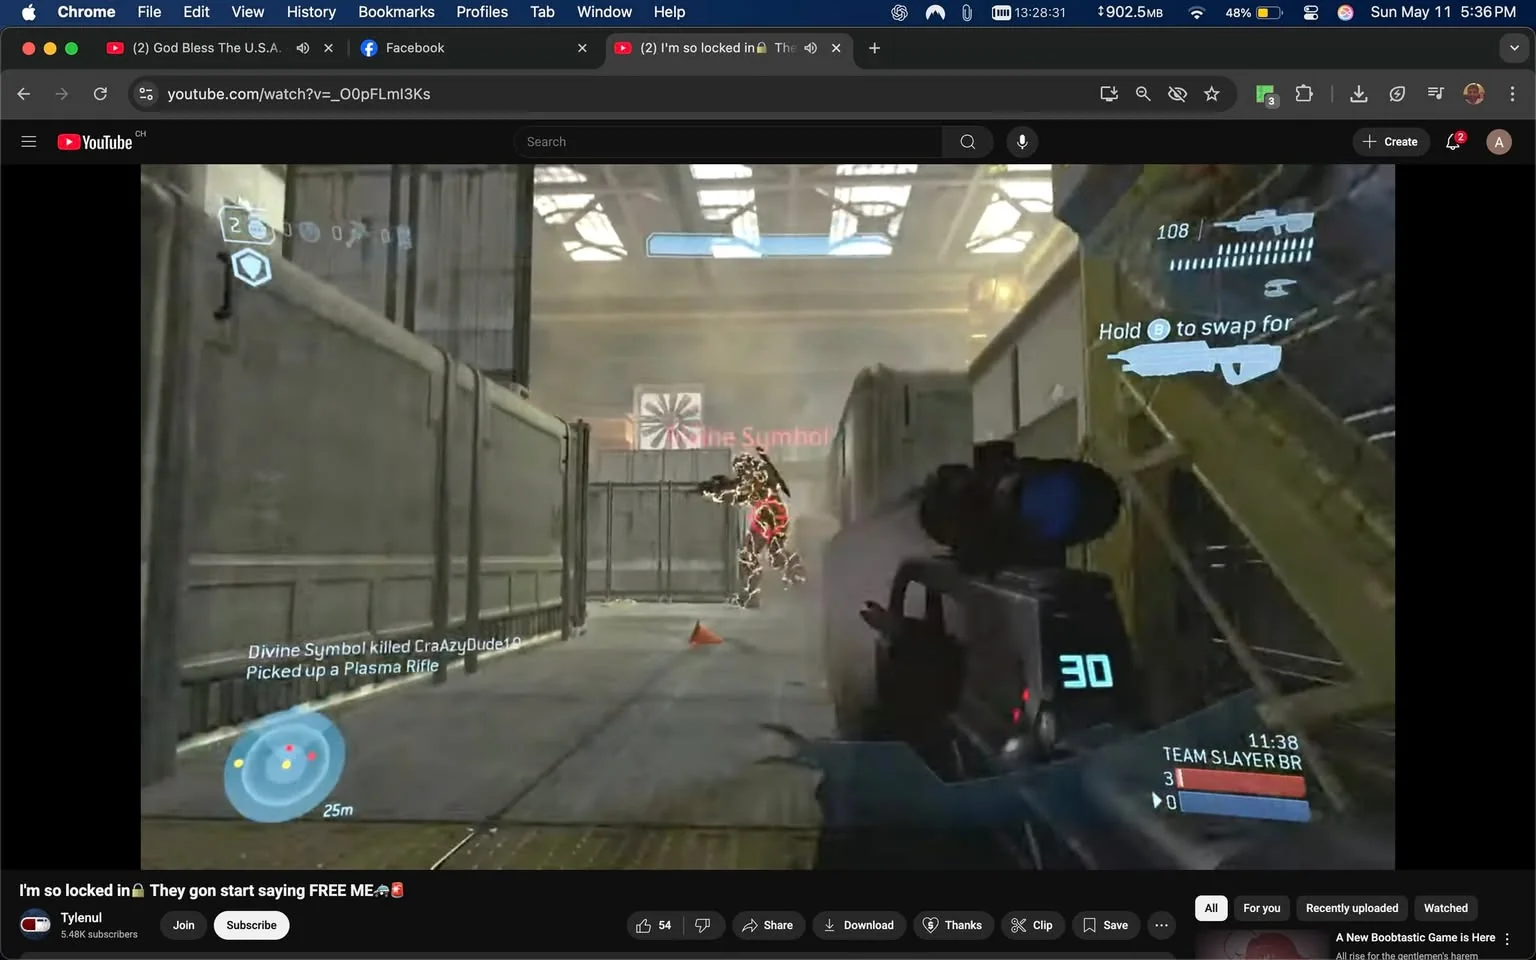Share this video
Screen dimensions: 1536x960
point(767,925)
